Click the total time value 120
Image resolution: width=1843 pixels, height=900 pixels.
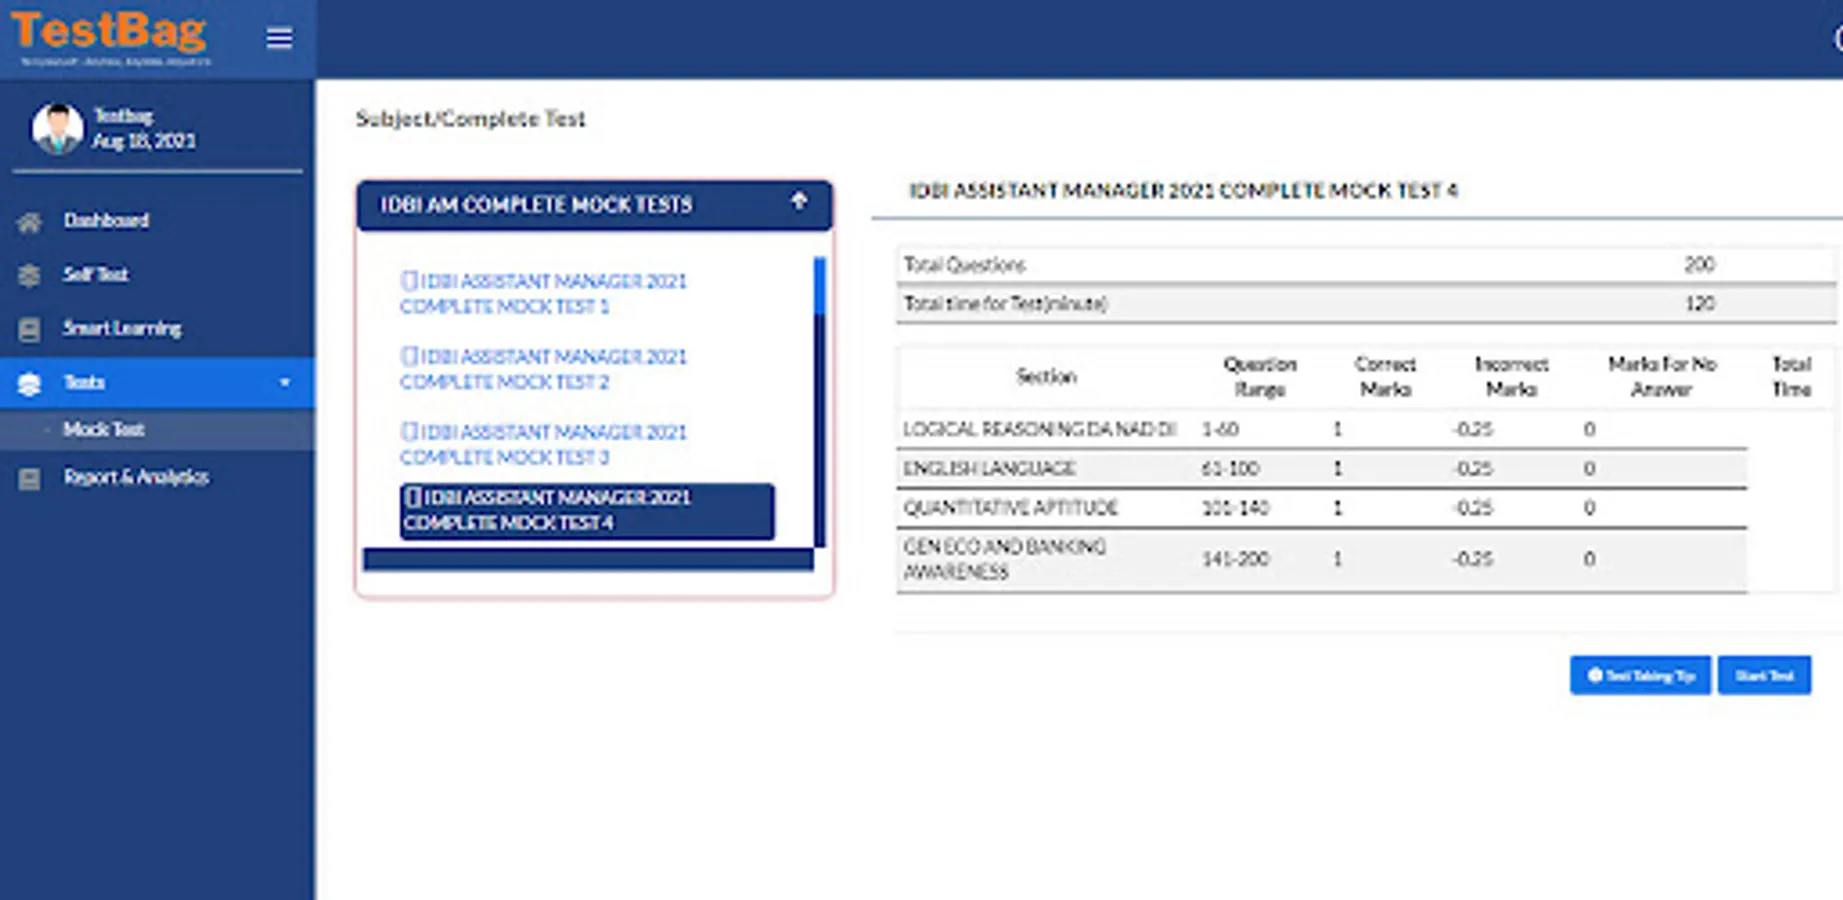1699,303
